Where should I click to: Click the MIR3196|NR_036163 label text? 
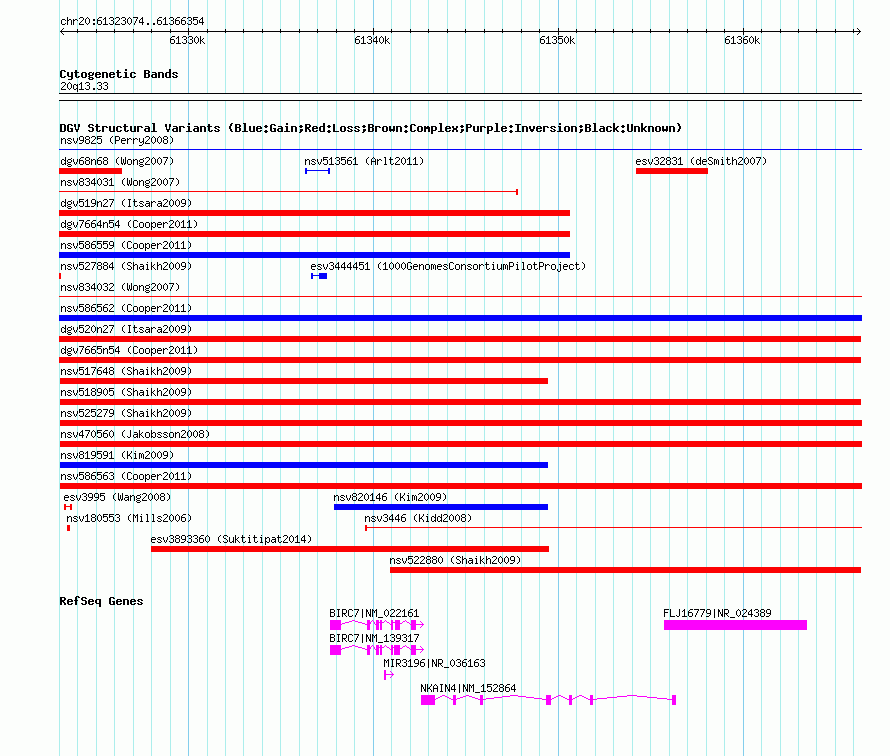pos(434,663)
